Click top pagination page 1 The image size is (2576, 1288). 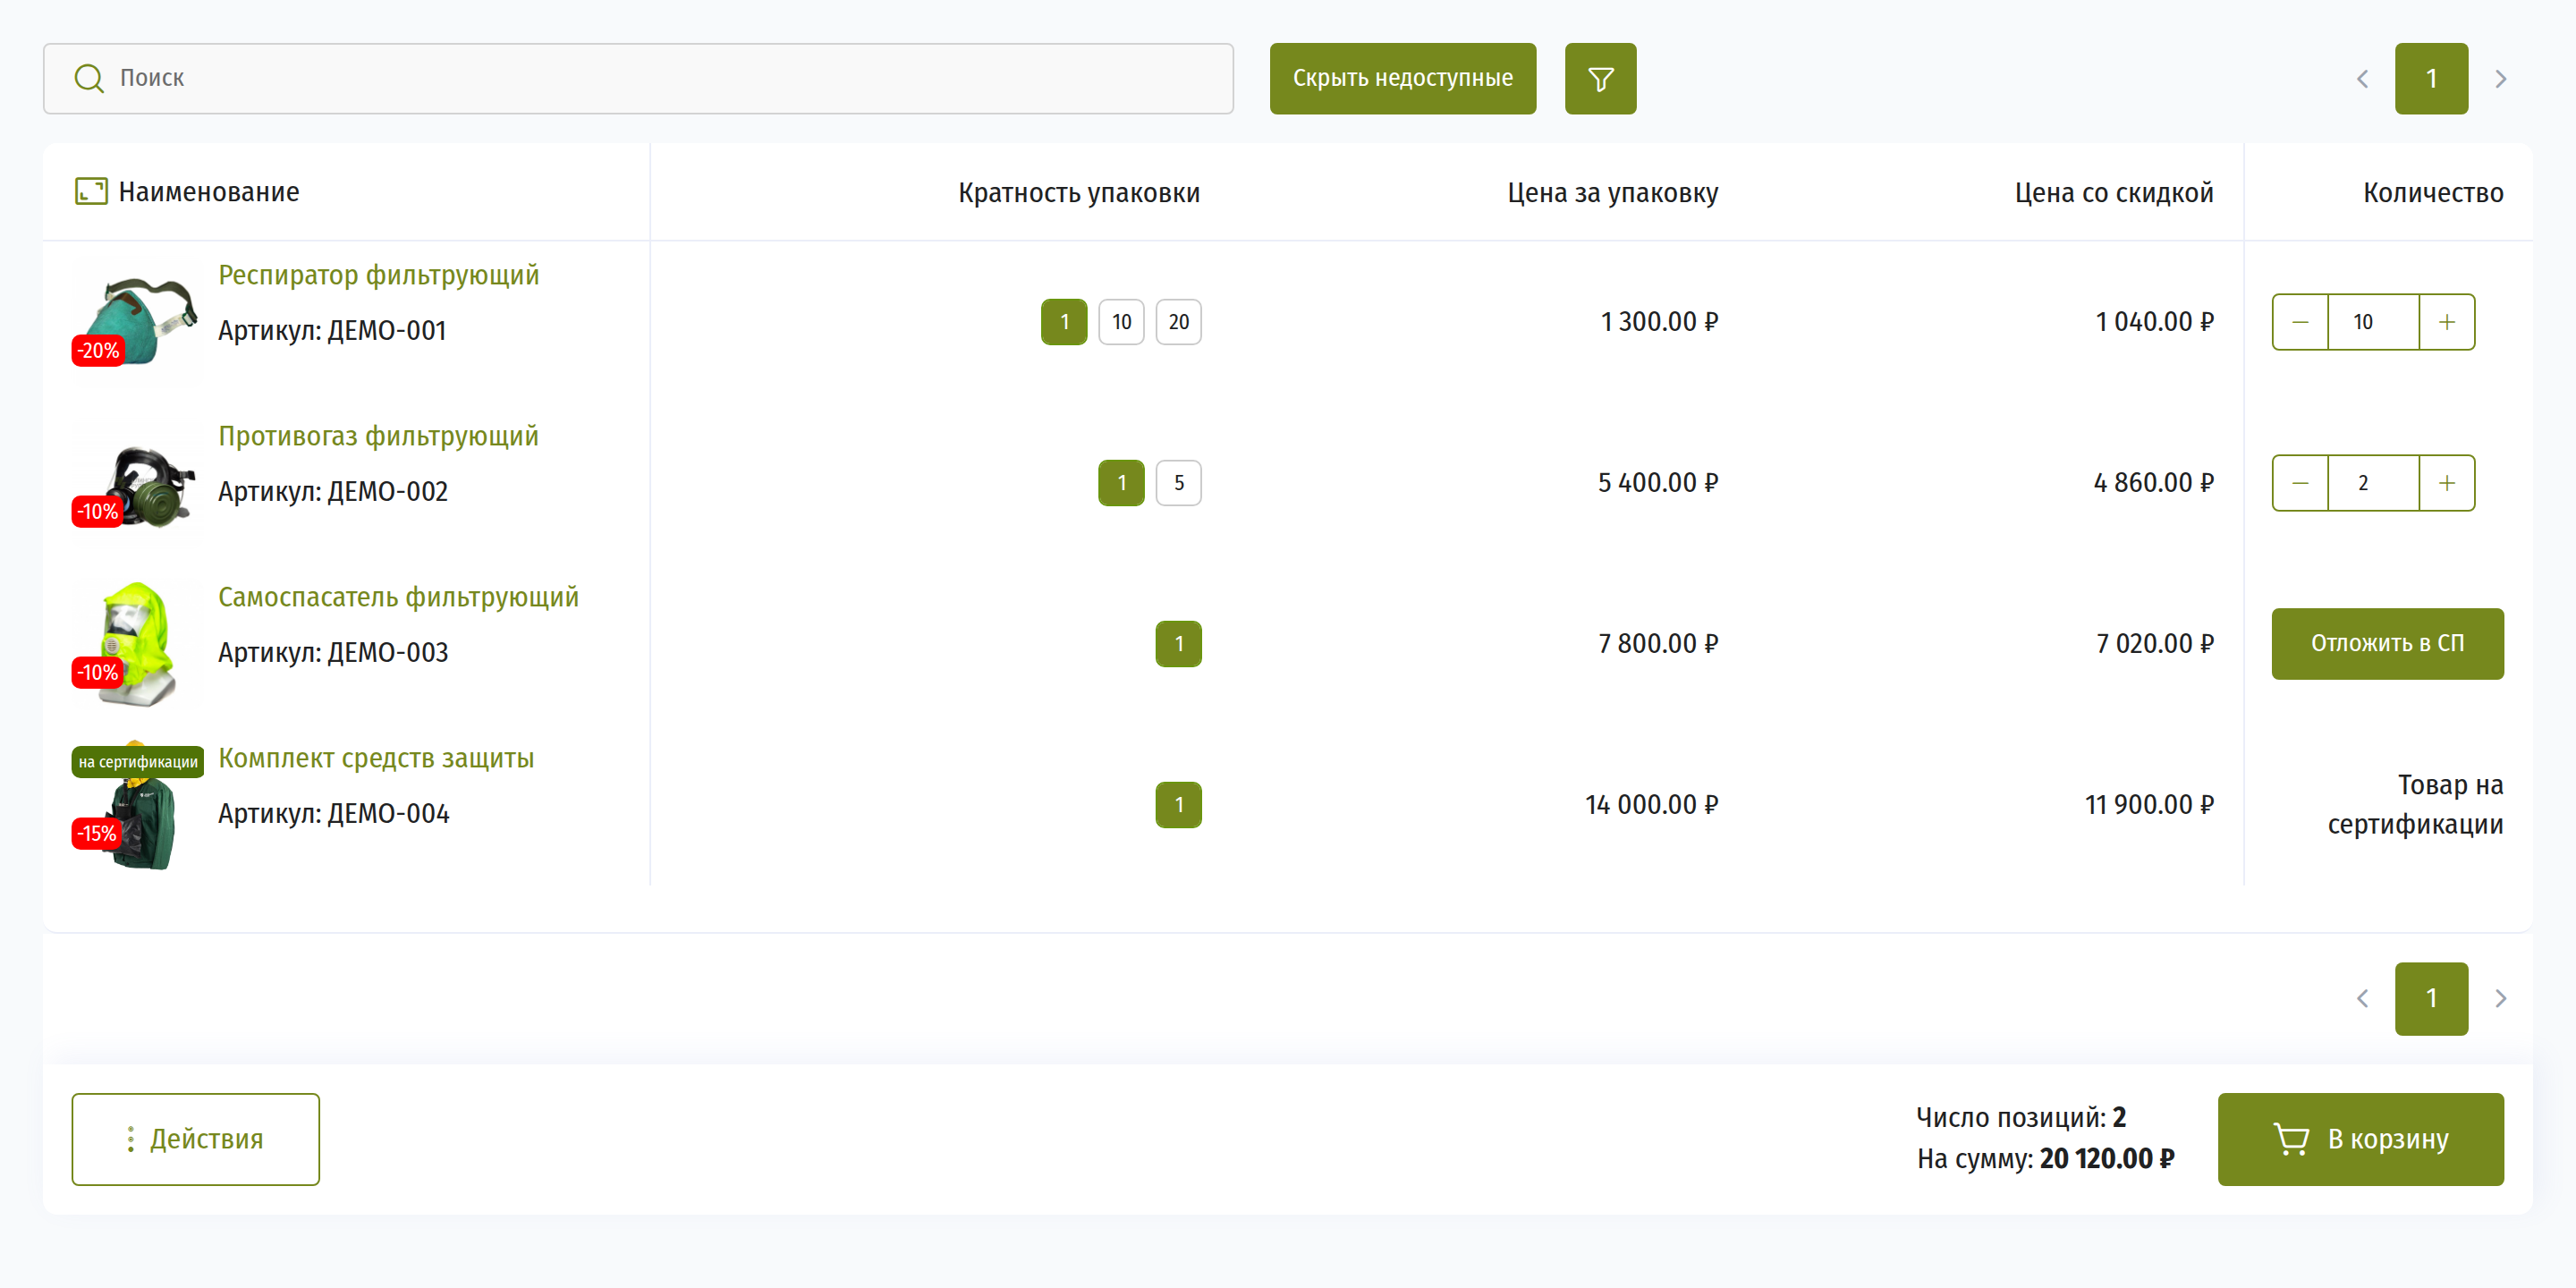2431,78
